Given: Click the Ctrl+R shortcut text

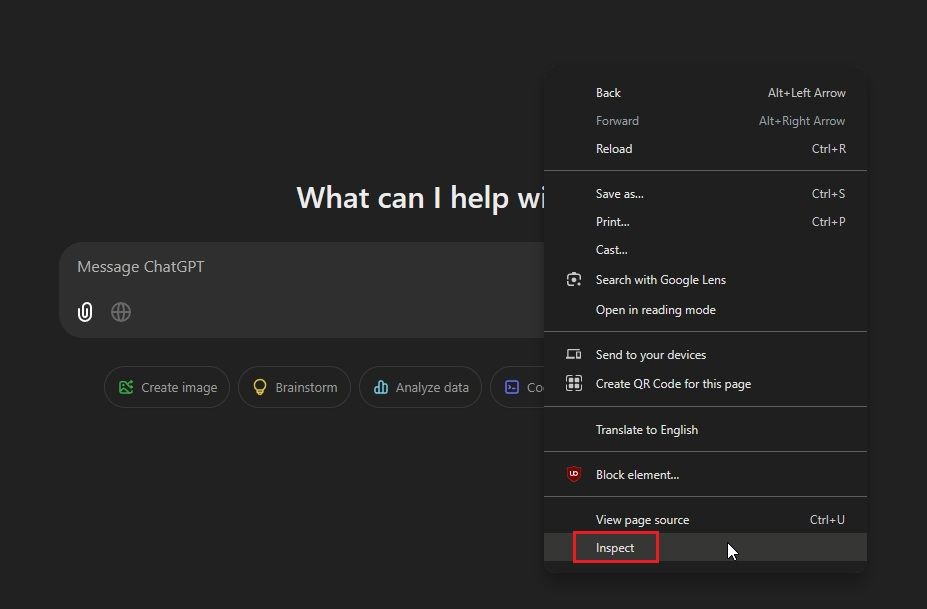Looking at the screenshot, I should click(x=828, y=148).
